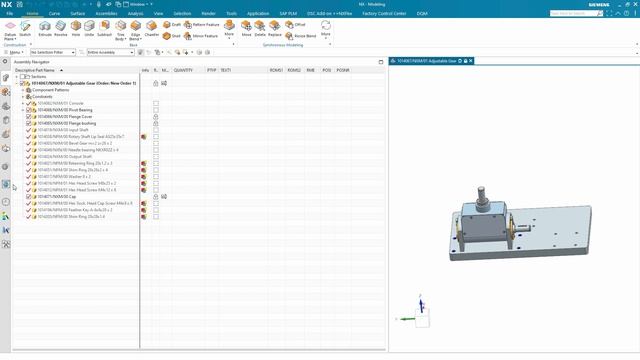Click the lock icon in Flange Cover row
The width and height of the screenshot is (640, 360).
[156, 117]
